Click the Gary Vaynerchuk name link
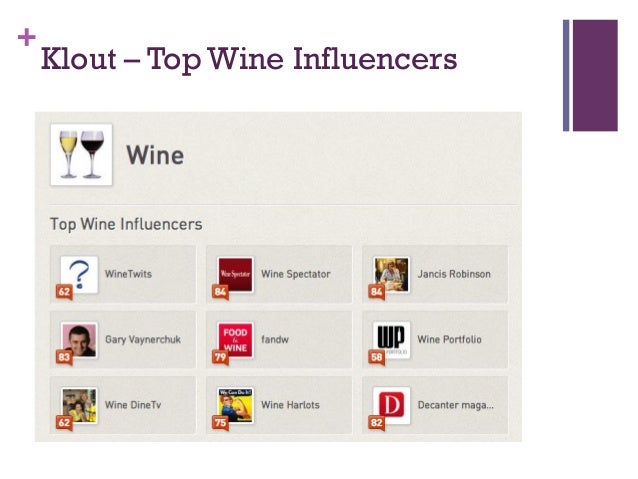638x479 pixels. [143, 340]
